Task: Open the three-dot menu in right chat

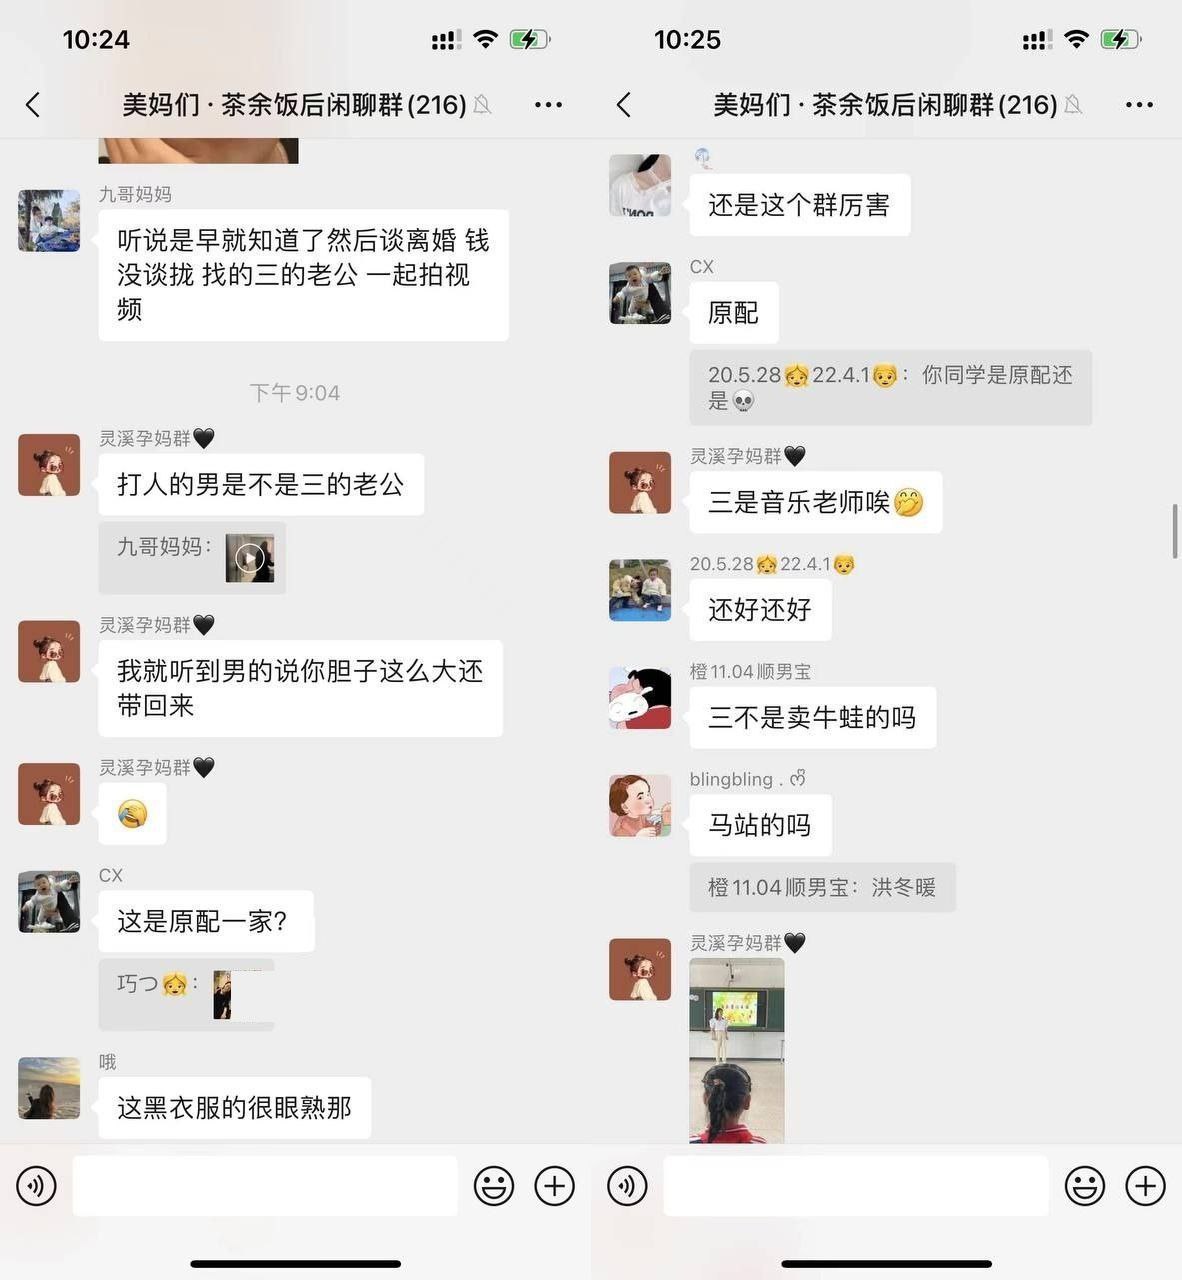Action: (x=1139, y=105)
